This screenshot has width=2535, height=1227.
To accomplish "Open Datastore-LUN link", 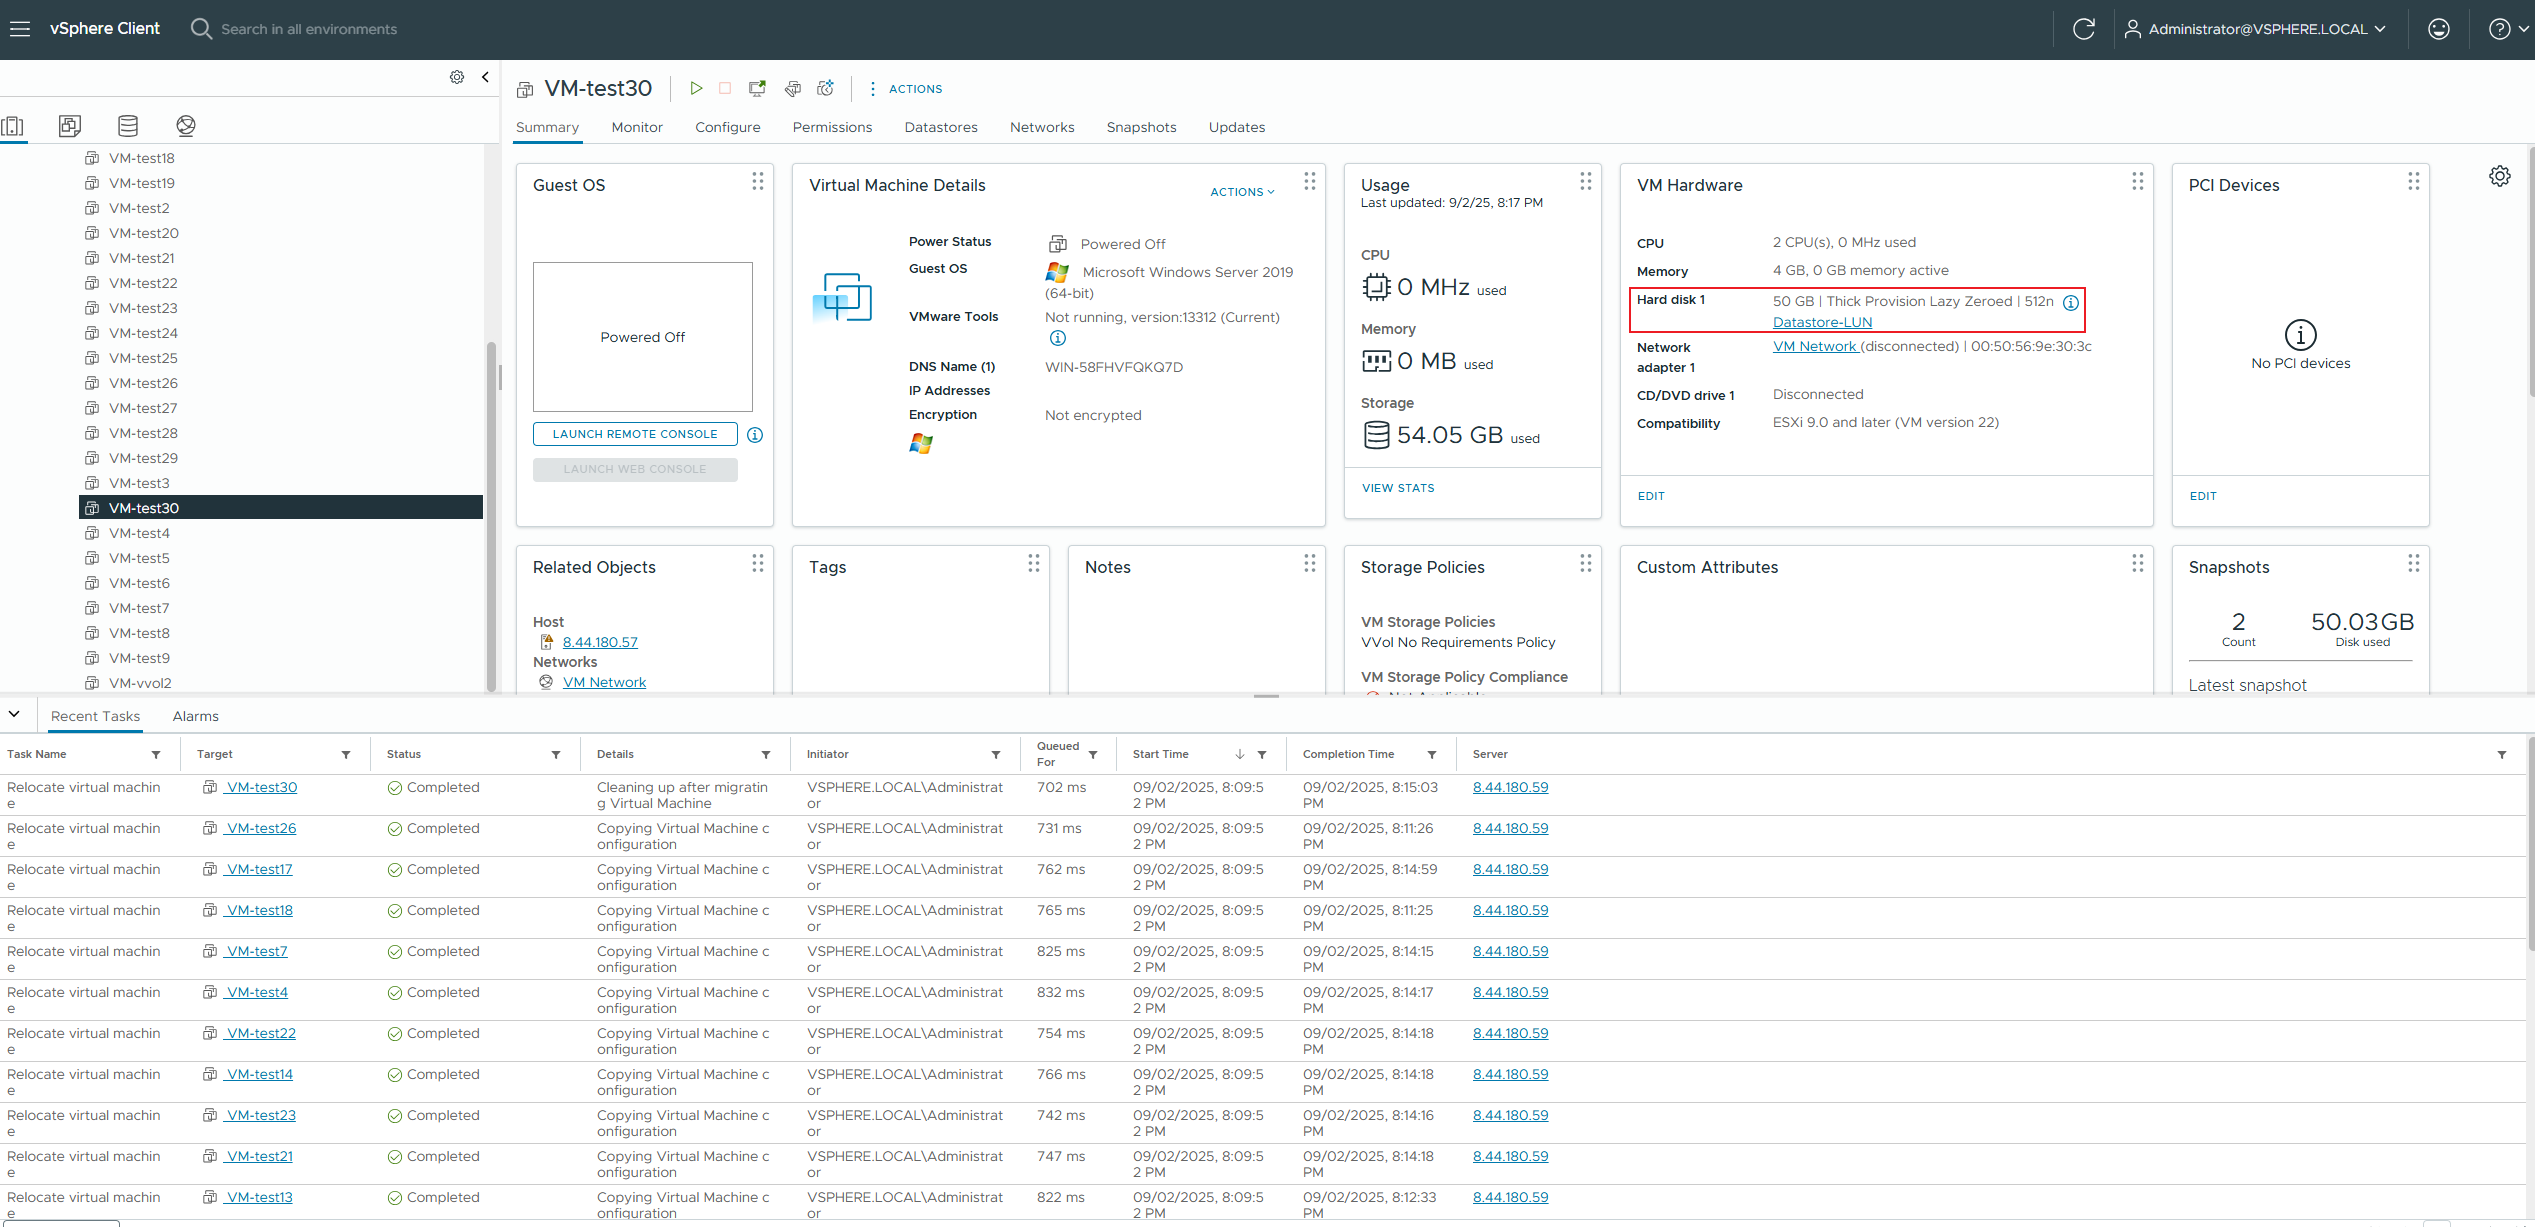I will point(1822,322).
